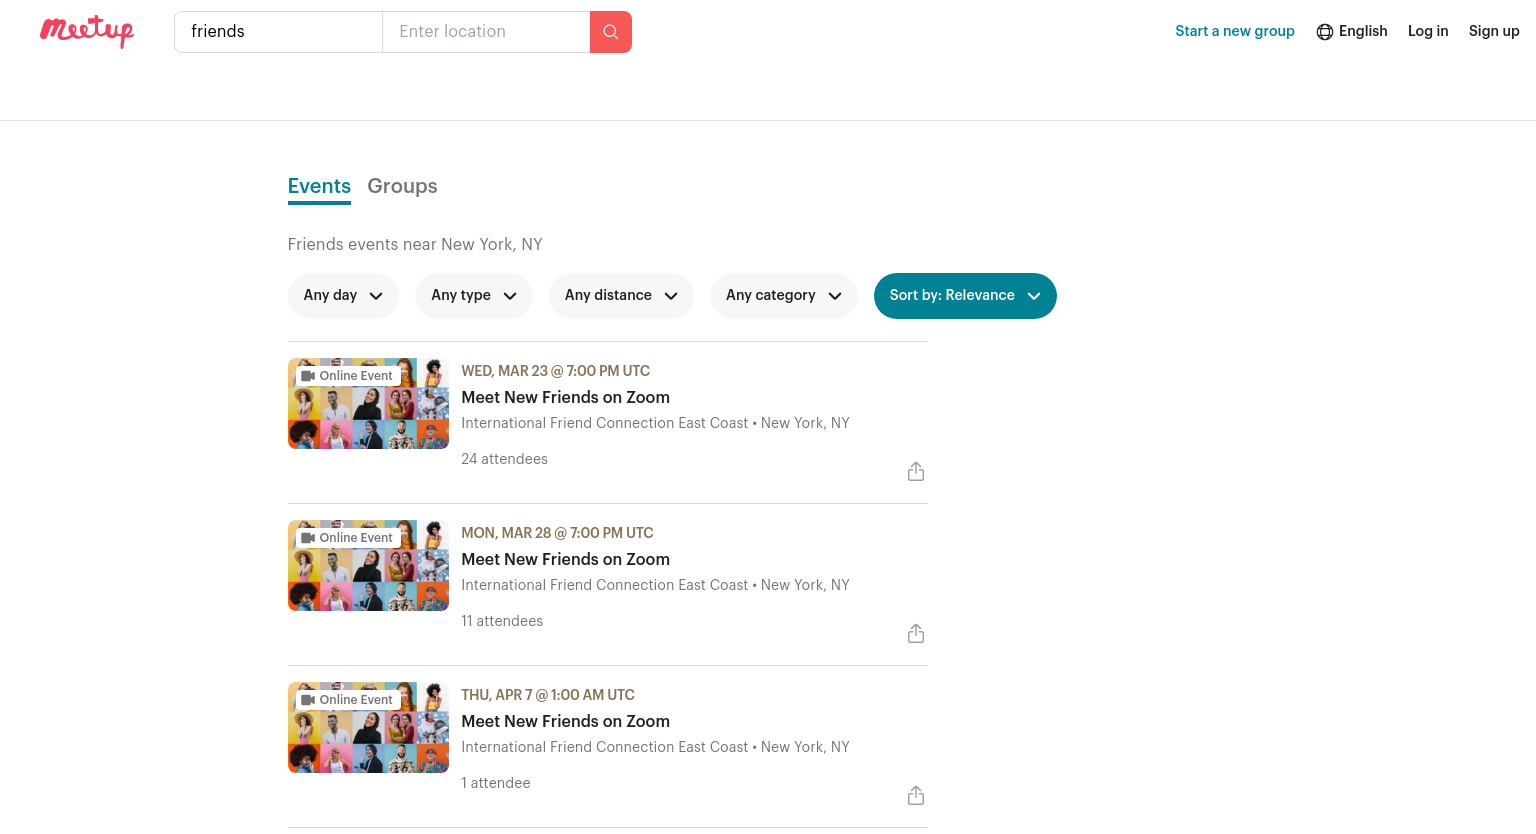The width and height of the screenshot is (1536, 834).
Task: Click the Meetup logo
Action: coord(87,31)
